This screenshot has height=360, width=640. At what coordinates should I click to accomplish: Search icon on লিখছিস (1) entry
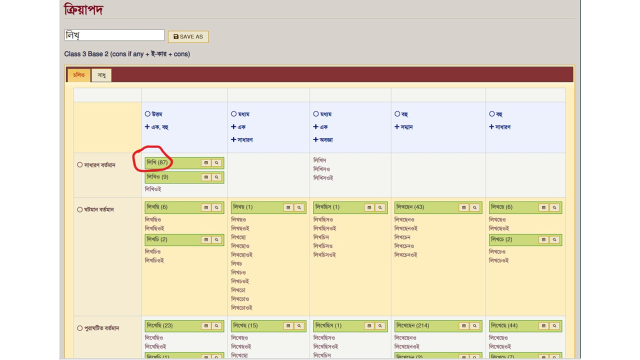[380, 207]
